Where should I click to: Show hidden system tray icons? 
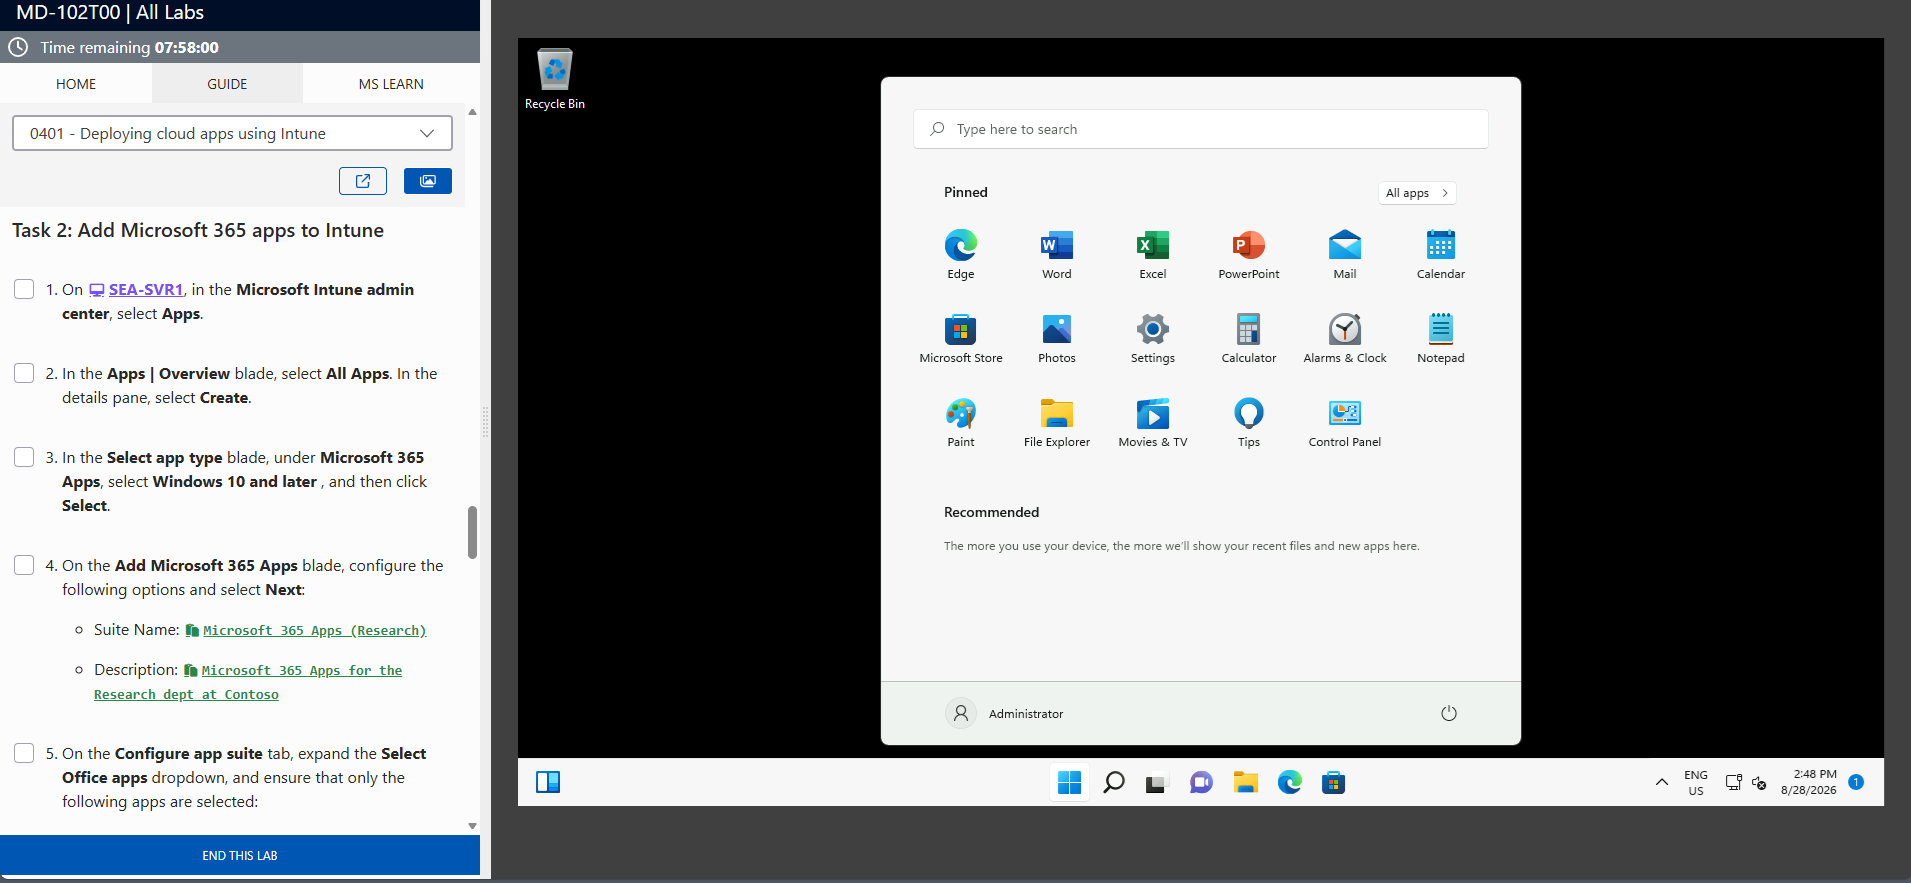coord(1661,782)
